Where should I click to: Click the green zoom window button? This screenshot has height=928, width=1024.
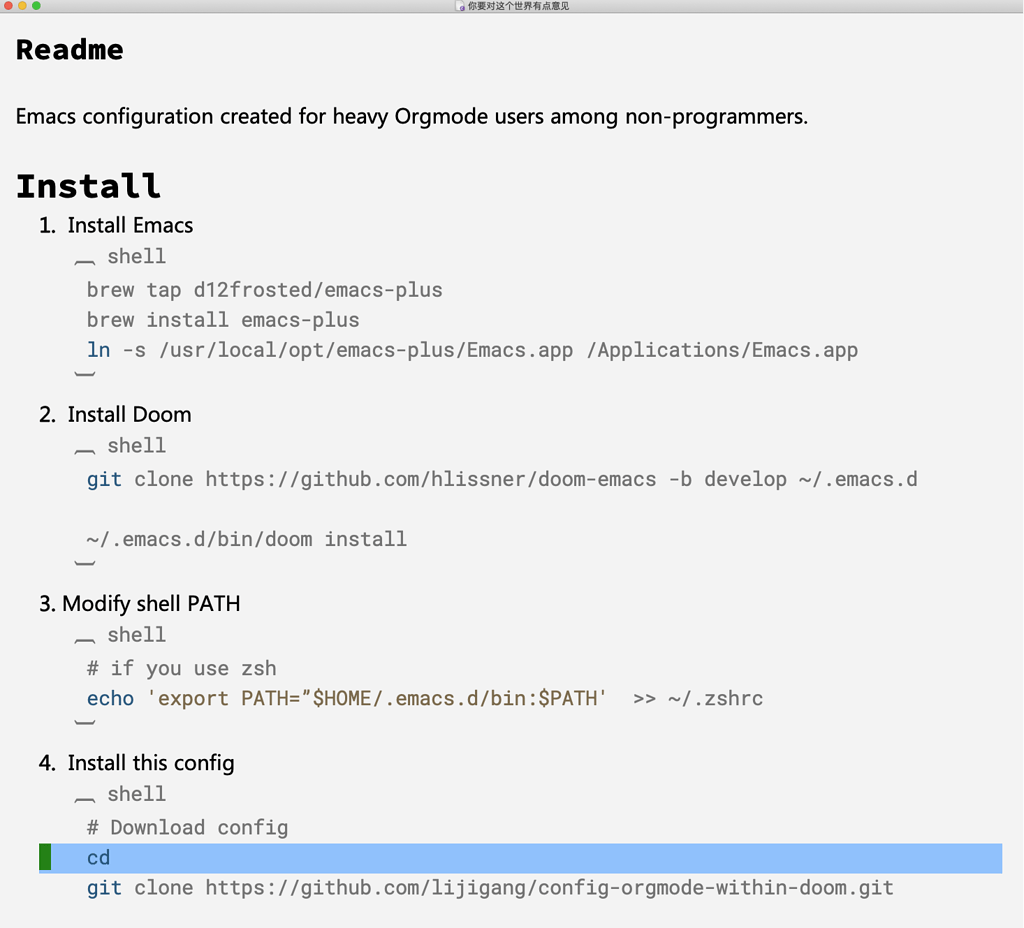tap(37, 6)
